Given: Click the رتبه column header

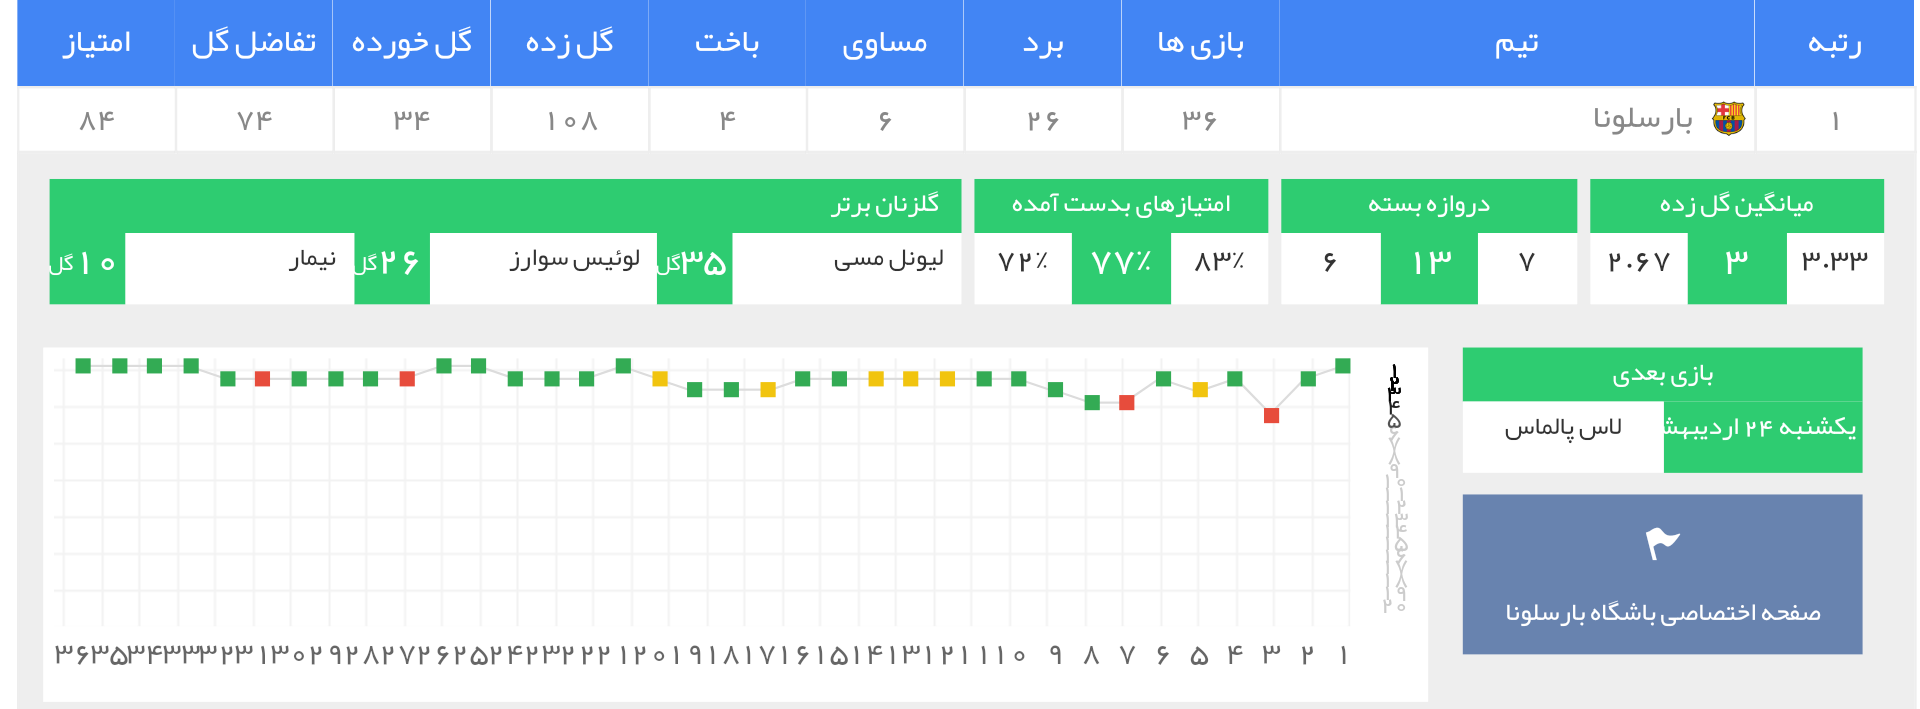Looking at the screenshot, I should tap(1834, 43).
